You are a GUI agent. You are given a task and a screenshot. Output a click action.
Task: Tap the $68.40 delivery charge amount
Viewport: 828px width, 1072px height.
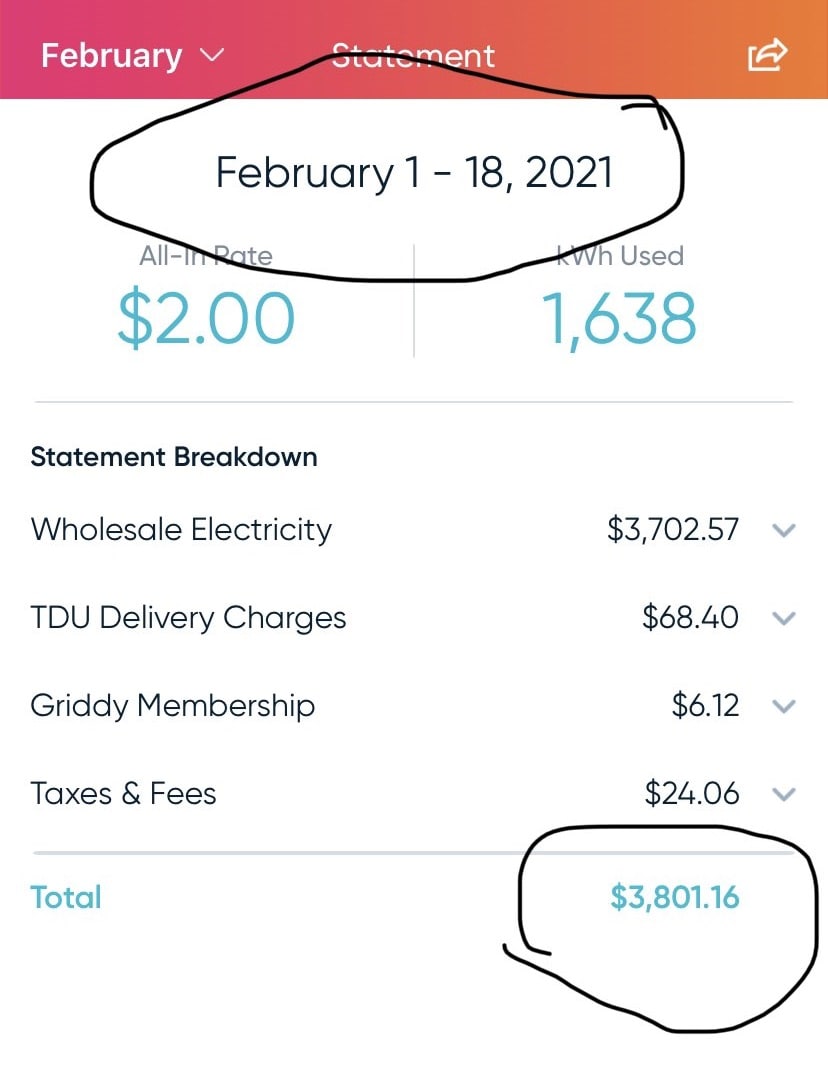690,617
